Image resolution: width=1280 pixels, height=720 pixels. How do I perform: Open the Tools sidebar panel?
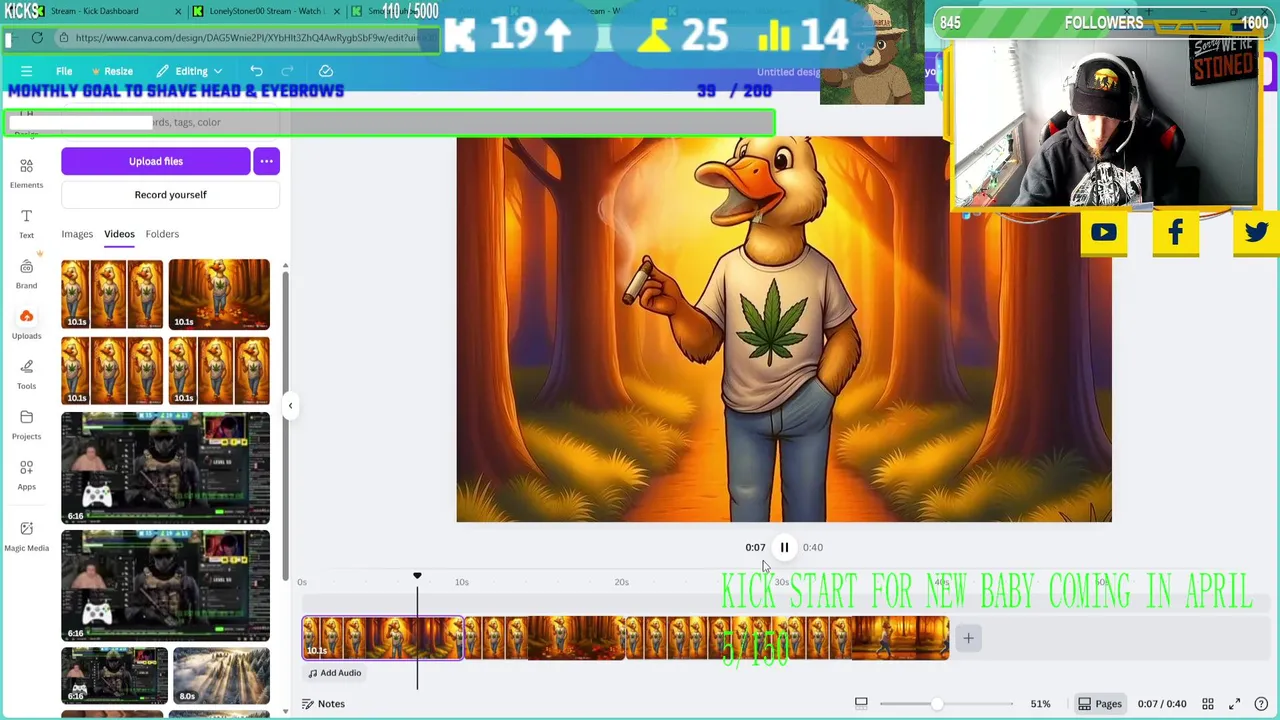(x=26, y=373)
